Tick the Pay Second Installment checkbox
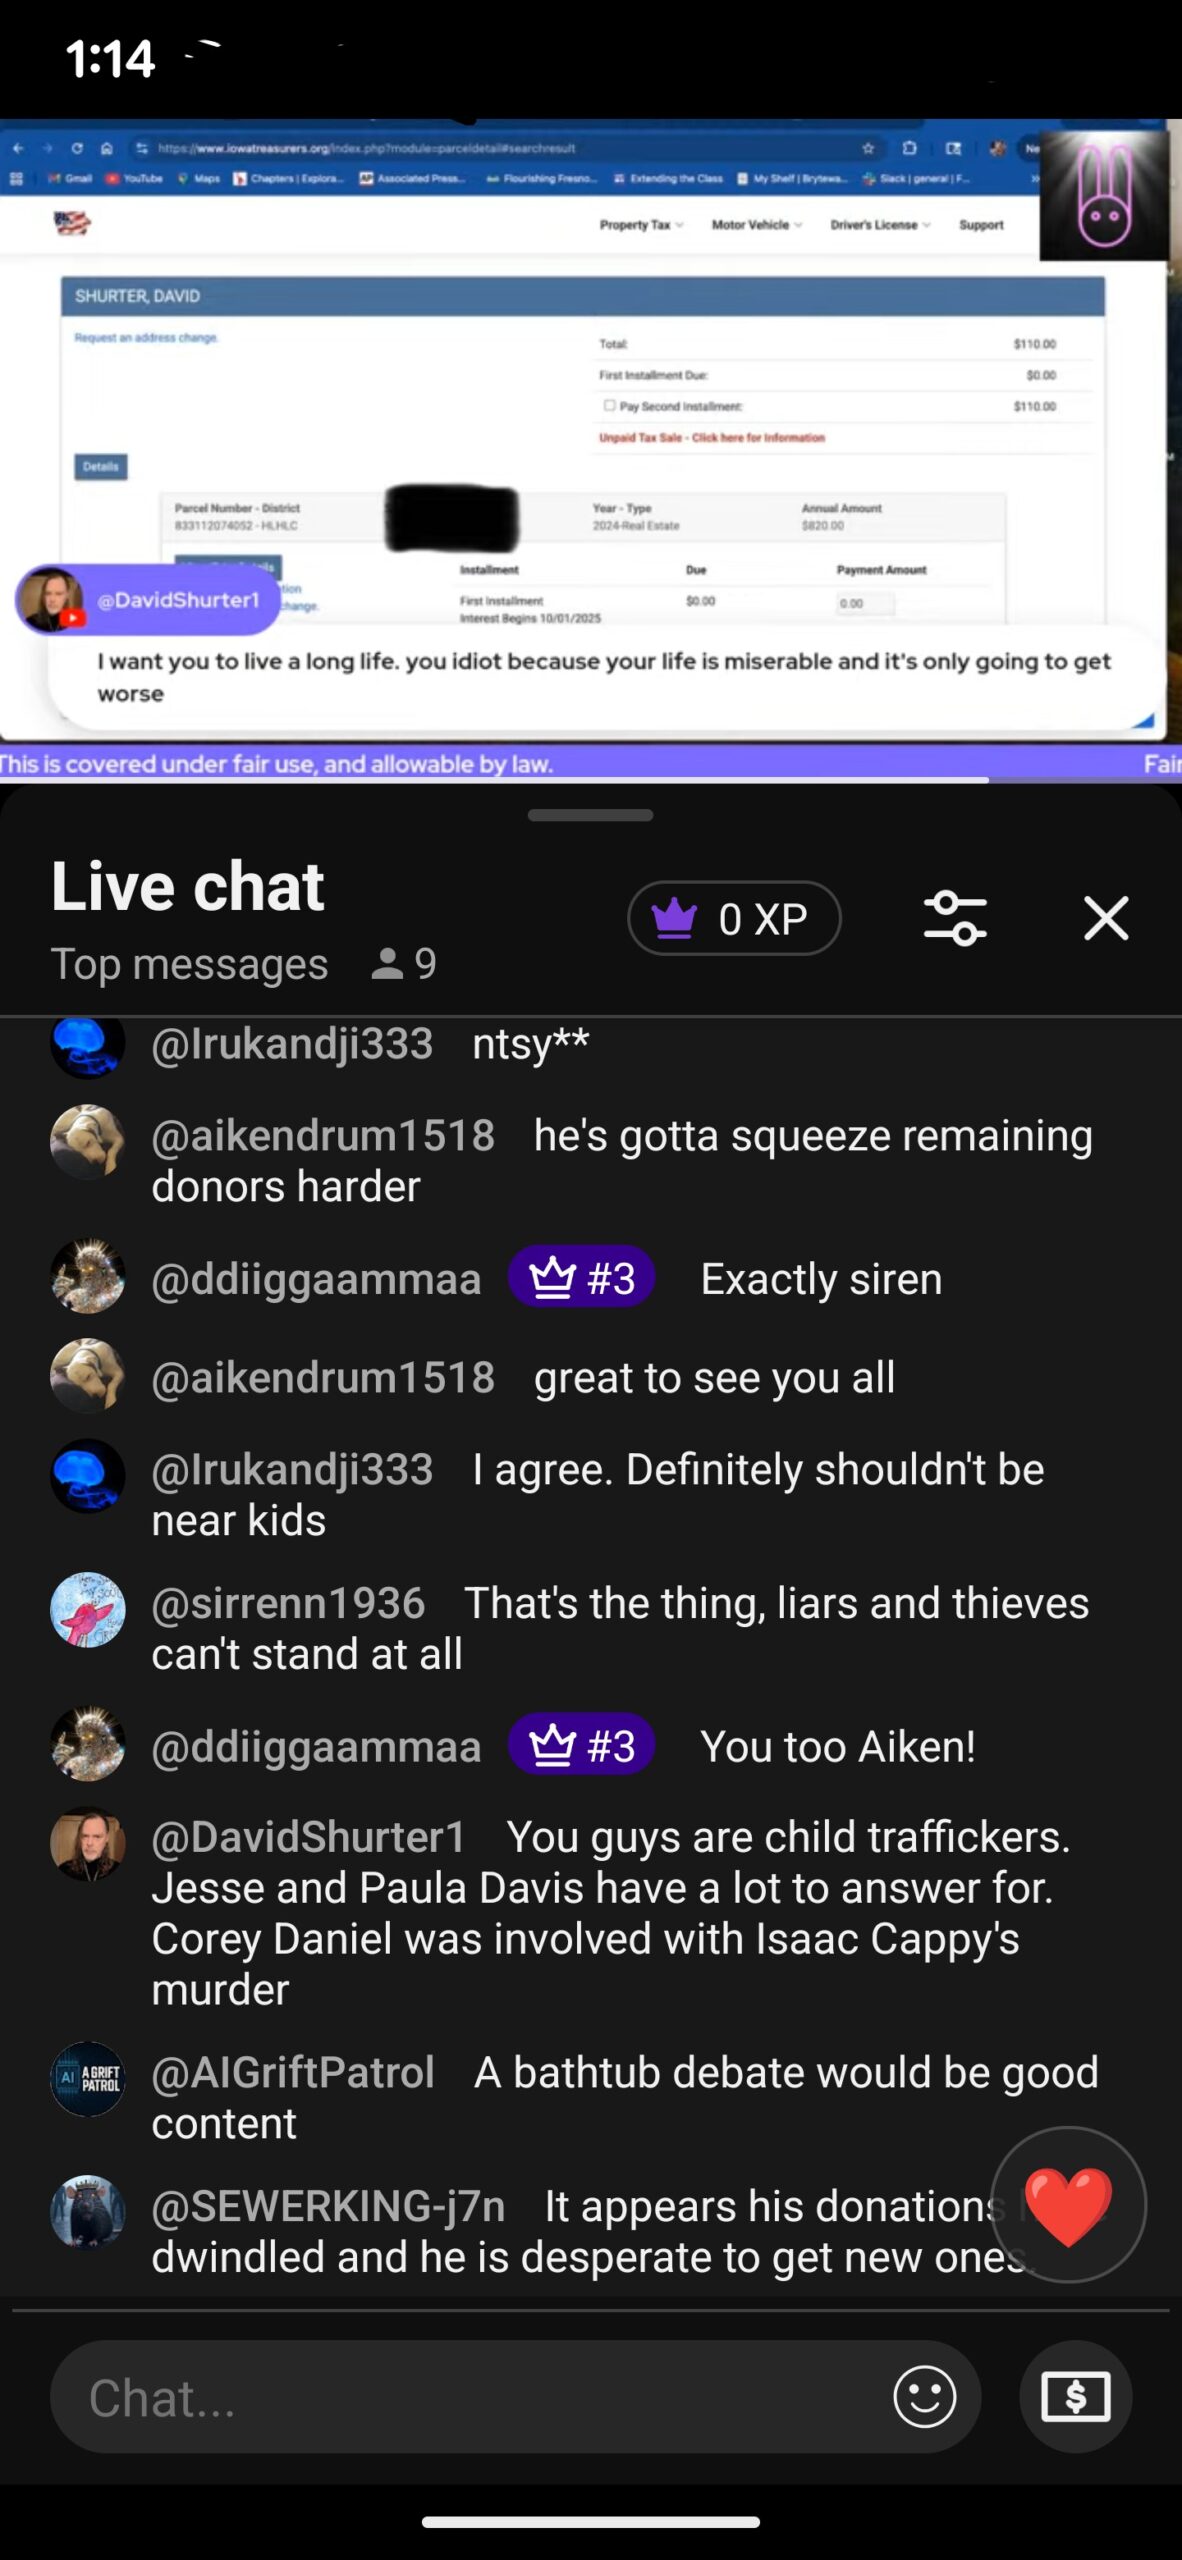 (609, 406)
